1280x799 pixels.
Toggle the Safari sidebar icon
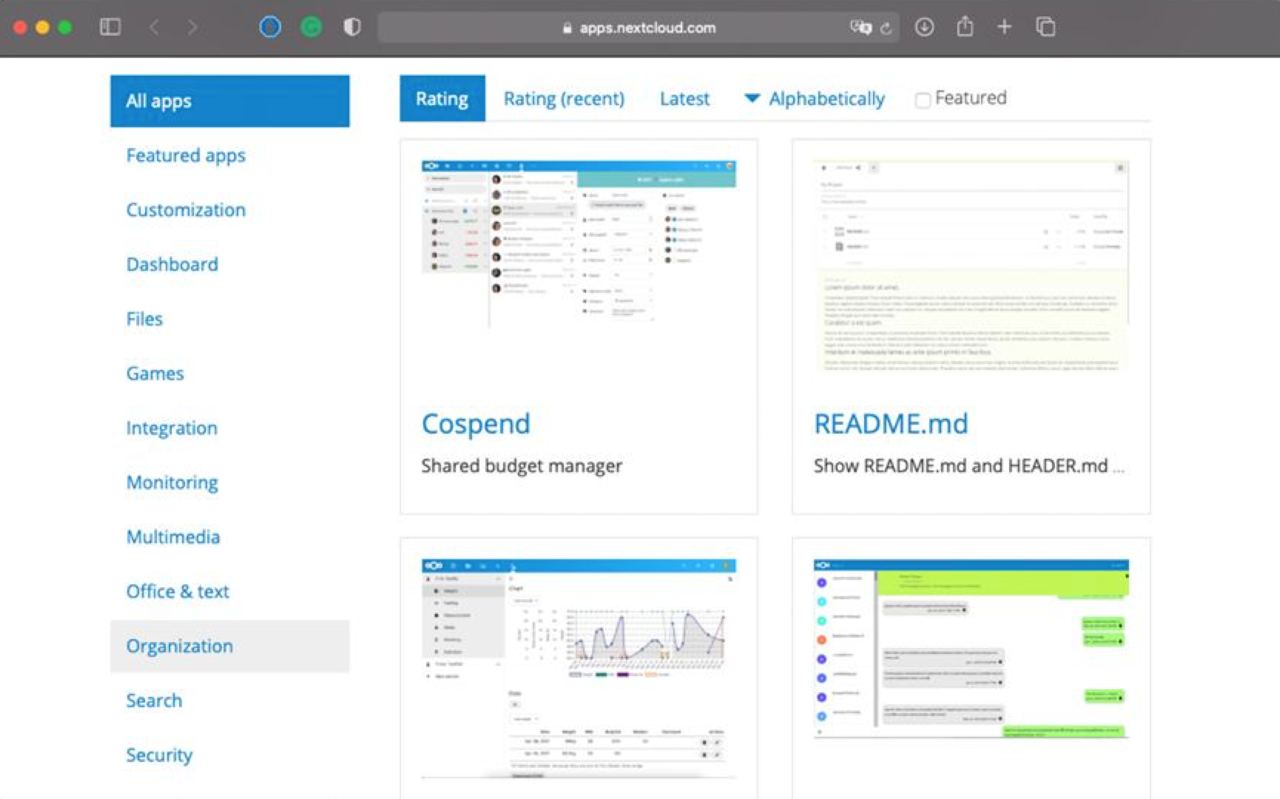110,28
